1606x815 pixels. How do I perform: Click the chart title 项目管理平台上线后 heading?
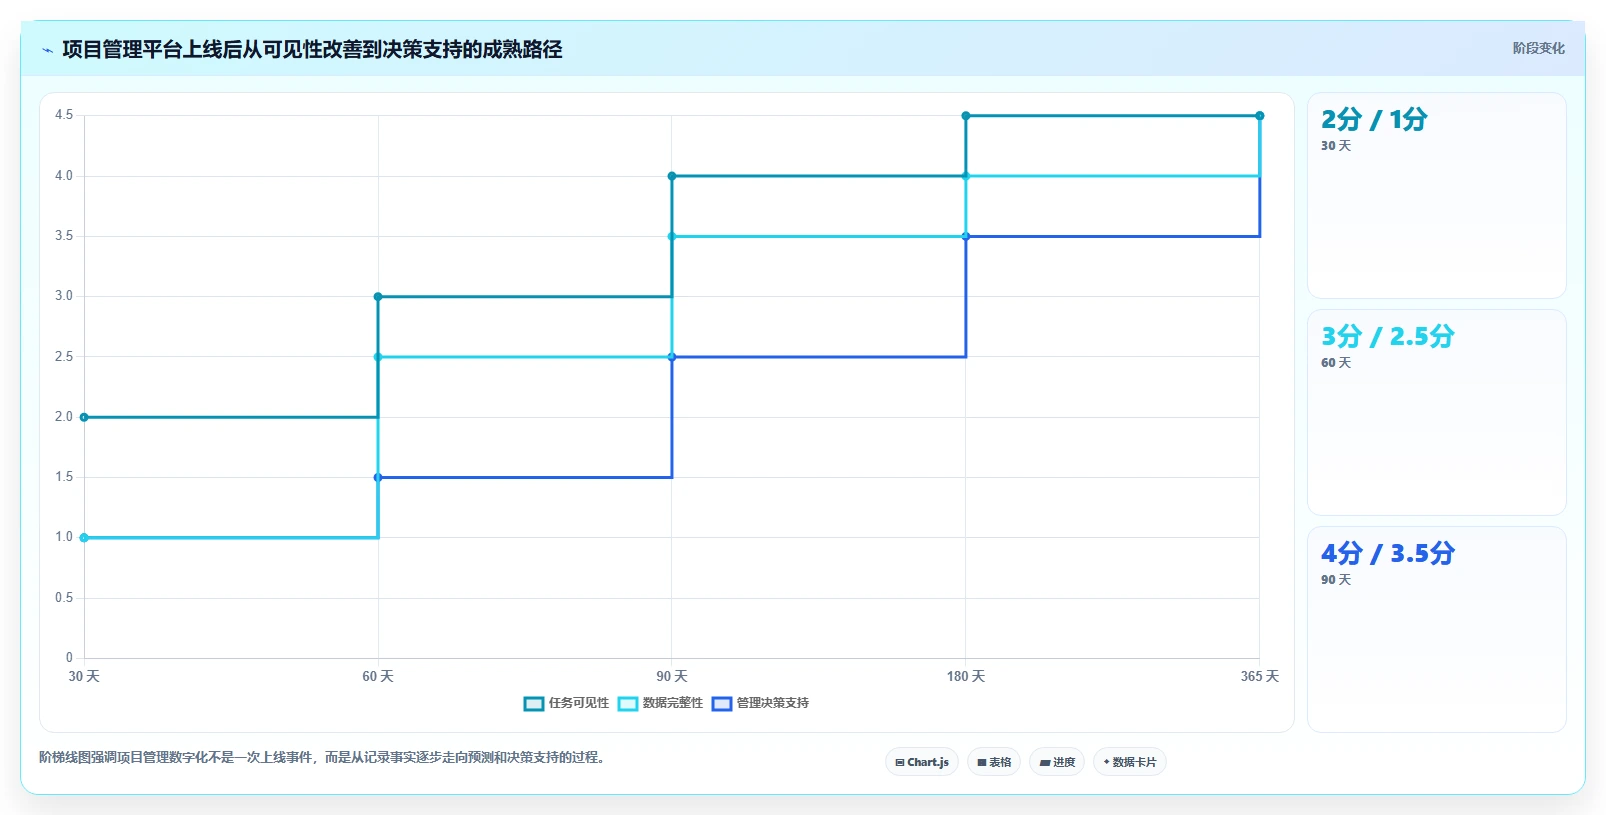click(312, 50)
